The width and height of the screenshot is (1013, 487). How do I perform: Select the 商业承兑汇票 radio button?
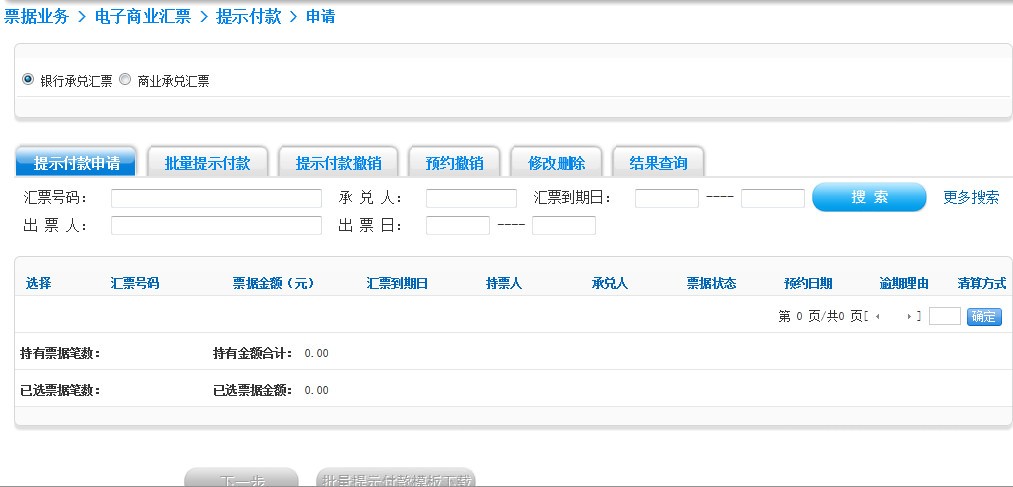(125, 80)
